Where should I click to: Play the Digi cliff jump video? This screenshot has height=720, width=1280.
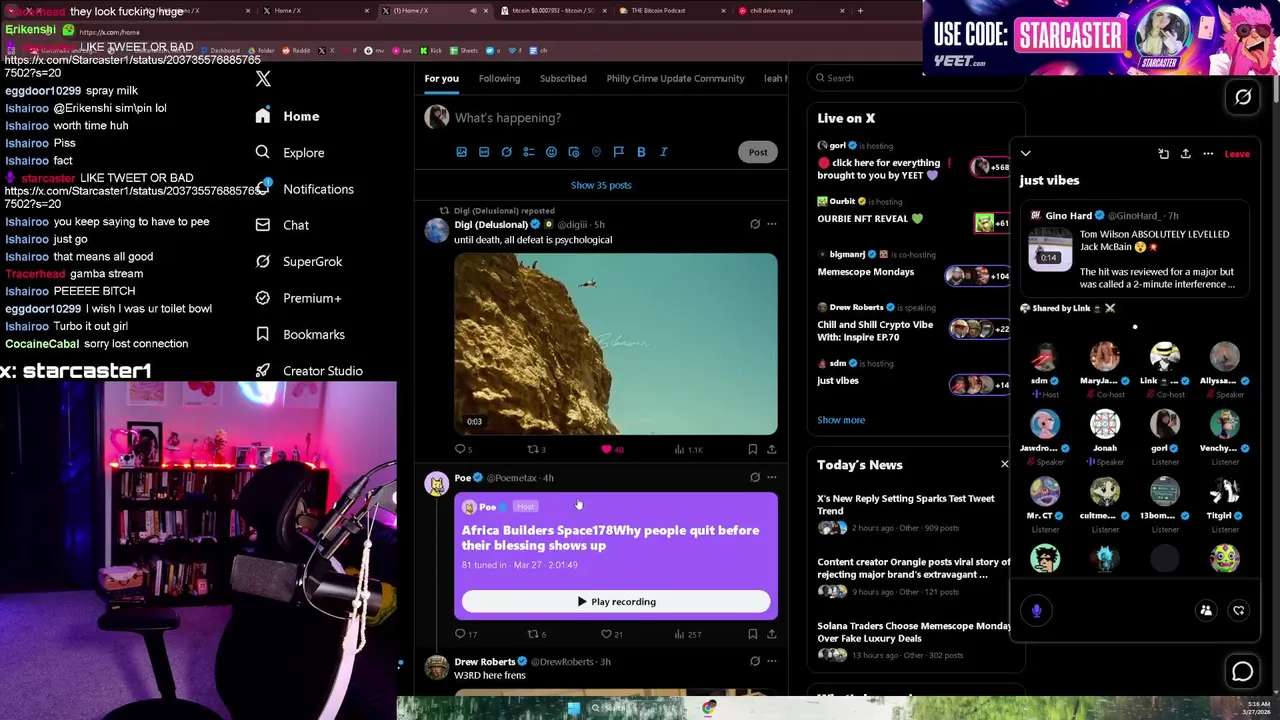tap(615, 344)
